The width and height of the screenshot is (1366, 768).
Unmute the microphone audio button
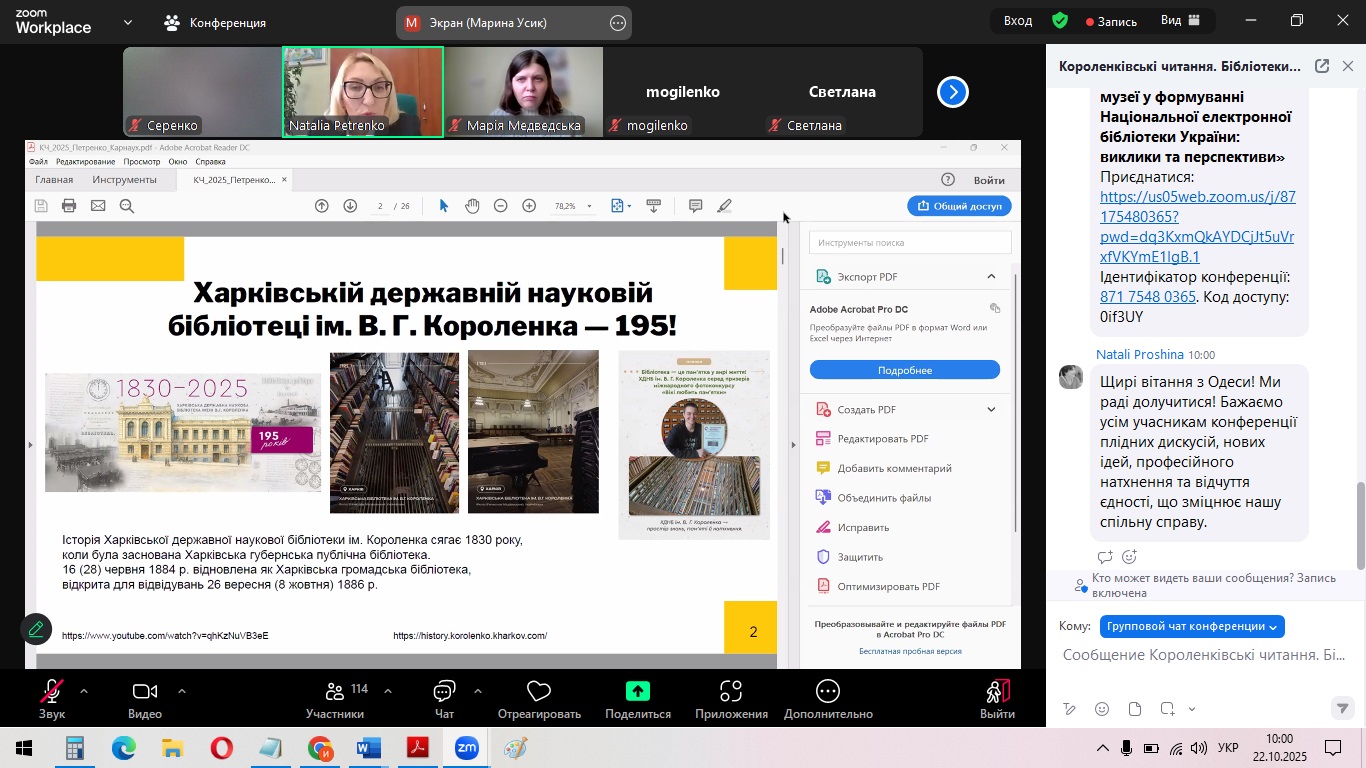tap(52, 691)
